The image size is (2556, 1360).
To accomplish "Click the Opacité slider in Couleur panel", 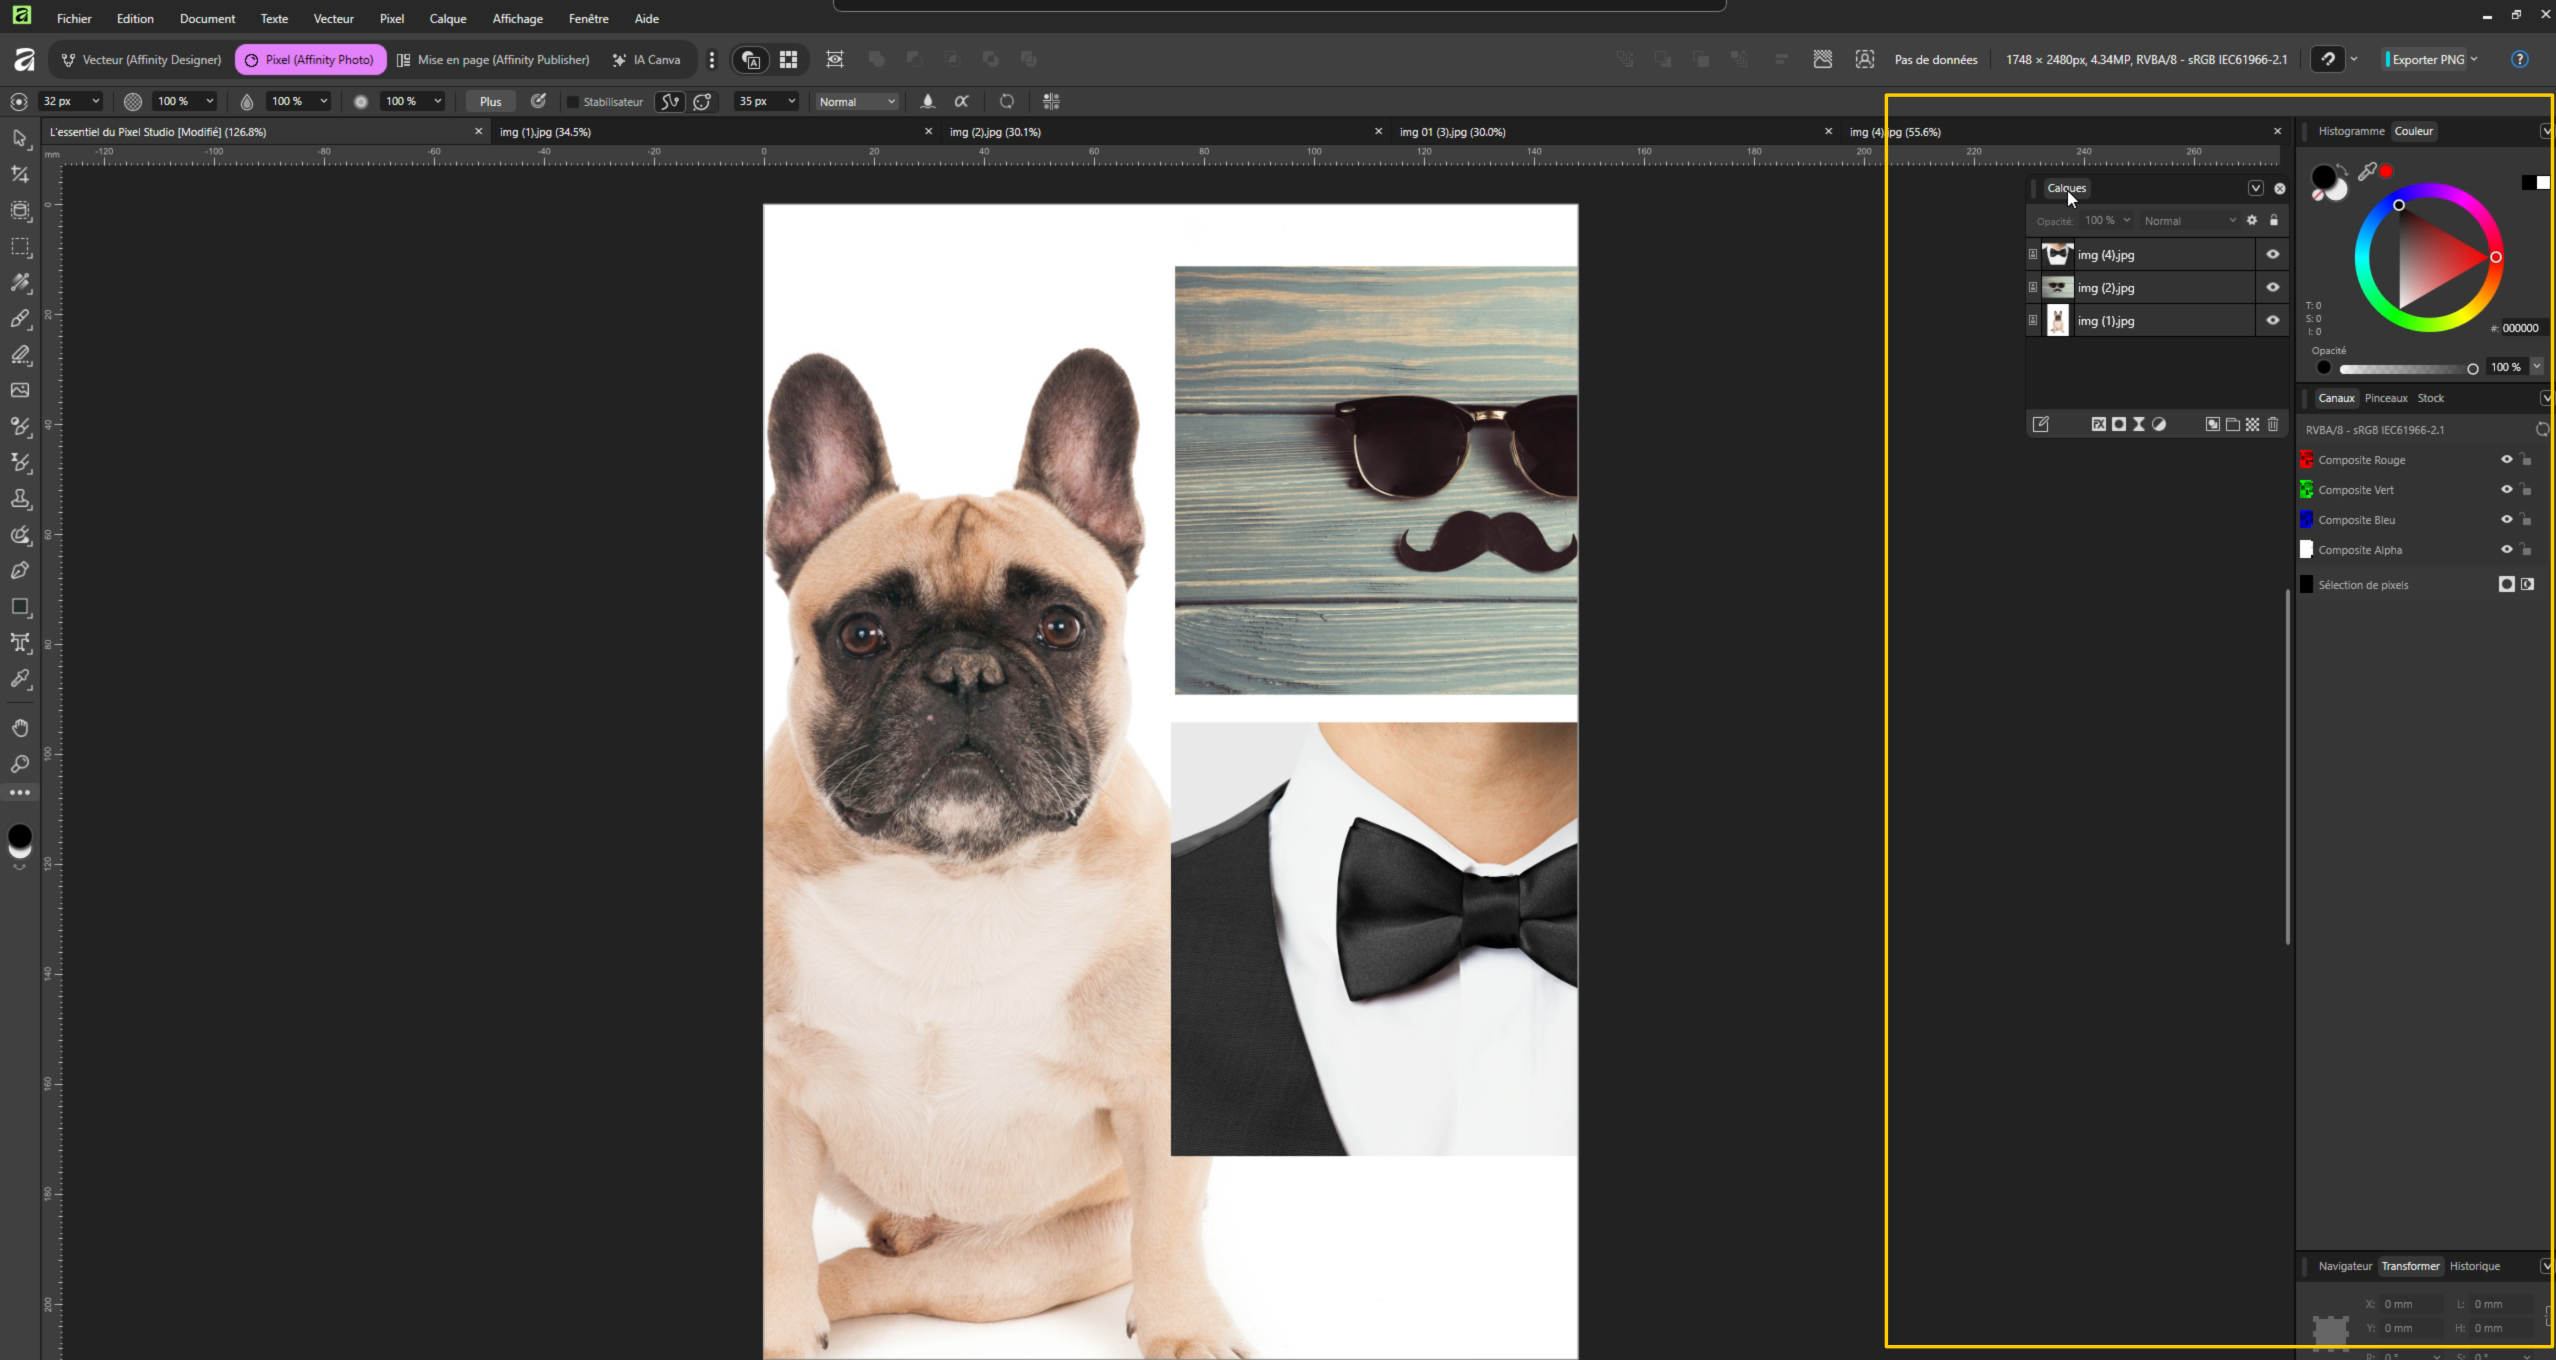I will 2405,369.
